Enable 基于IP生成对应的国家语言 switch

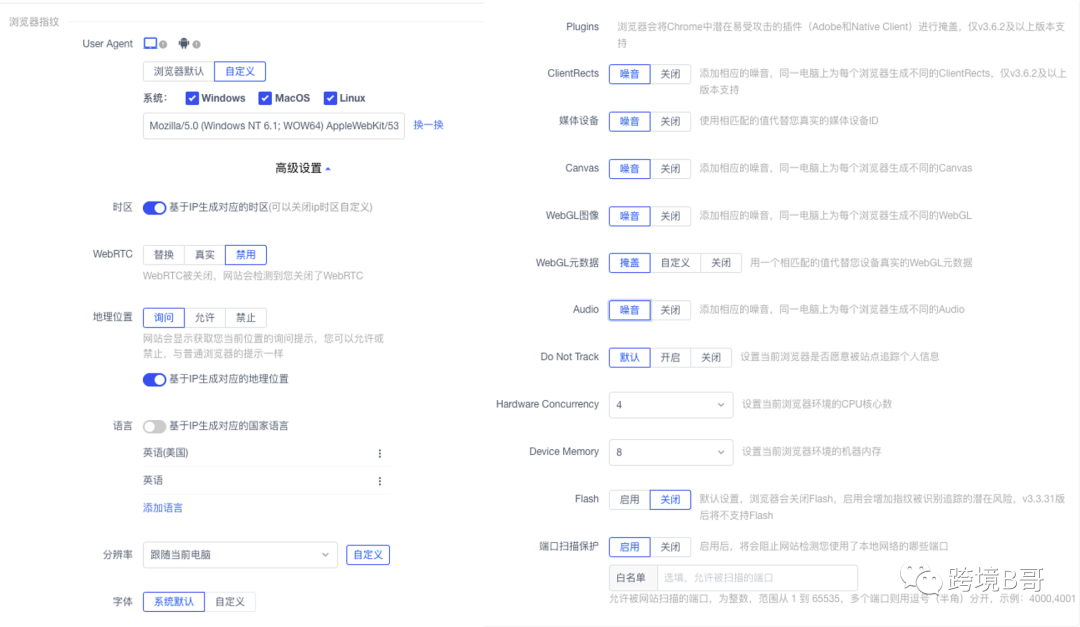click(x=154, y=426)
